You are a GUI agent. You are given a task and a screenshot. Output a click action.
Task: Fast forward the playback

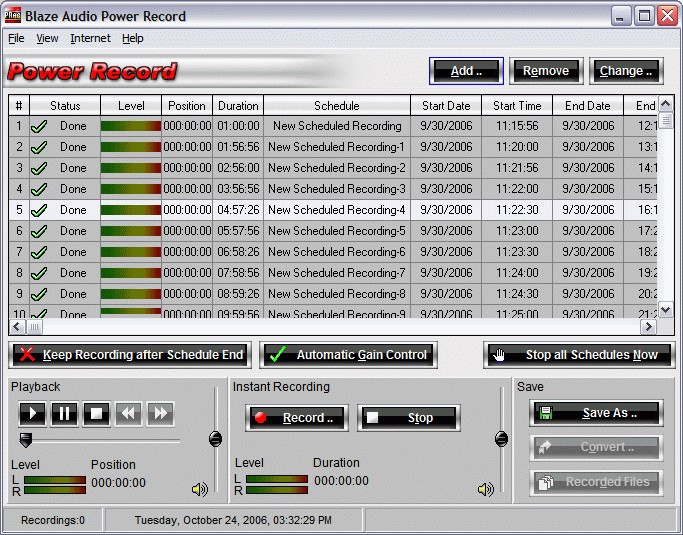point(161,413)
